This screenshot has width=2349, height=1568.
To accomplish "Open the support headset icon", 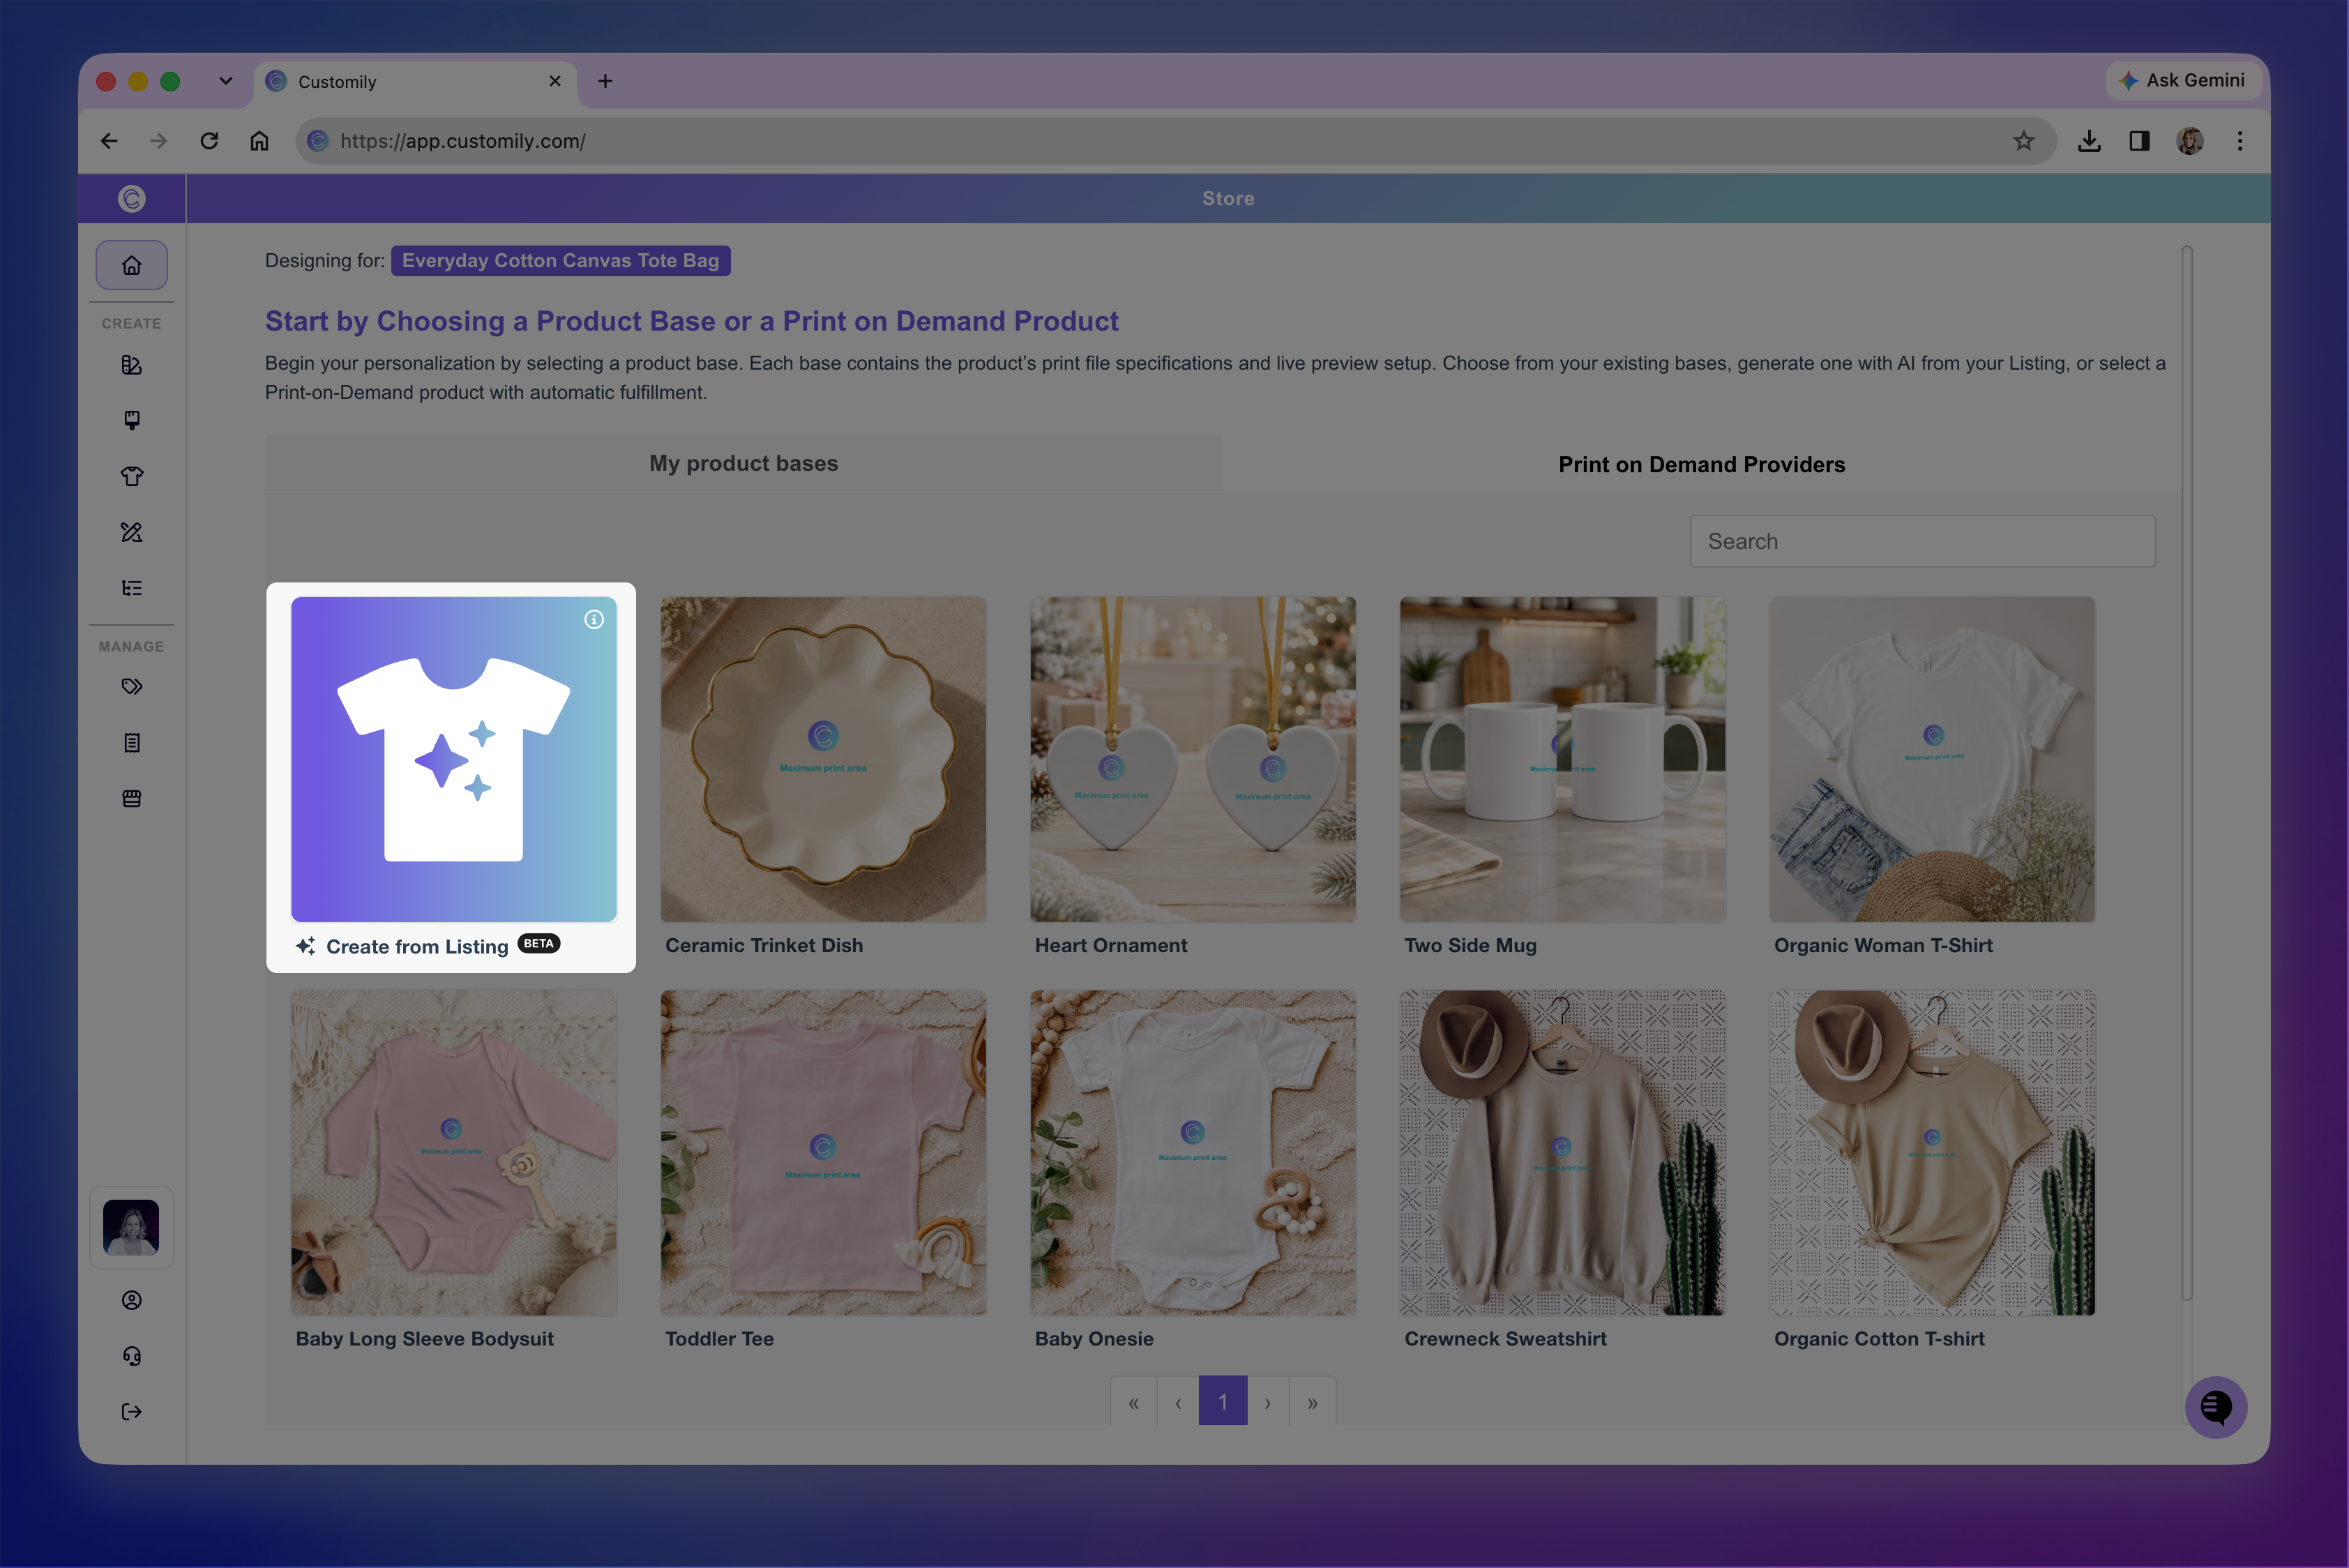I will [131, 1356].
